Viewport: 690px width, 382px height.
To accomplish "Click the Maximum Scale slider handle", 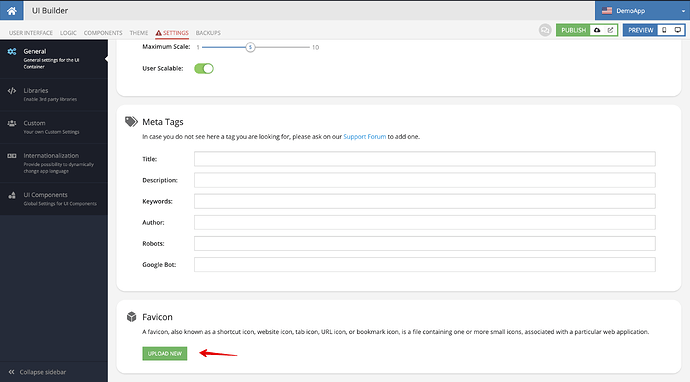I will click(x=250, y=47).
